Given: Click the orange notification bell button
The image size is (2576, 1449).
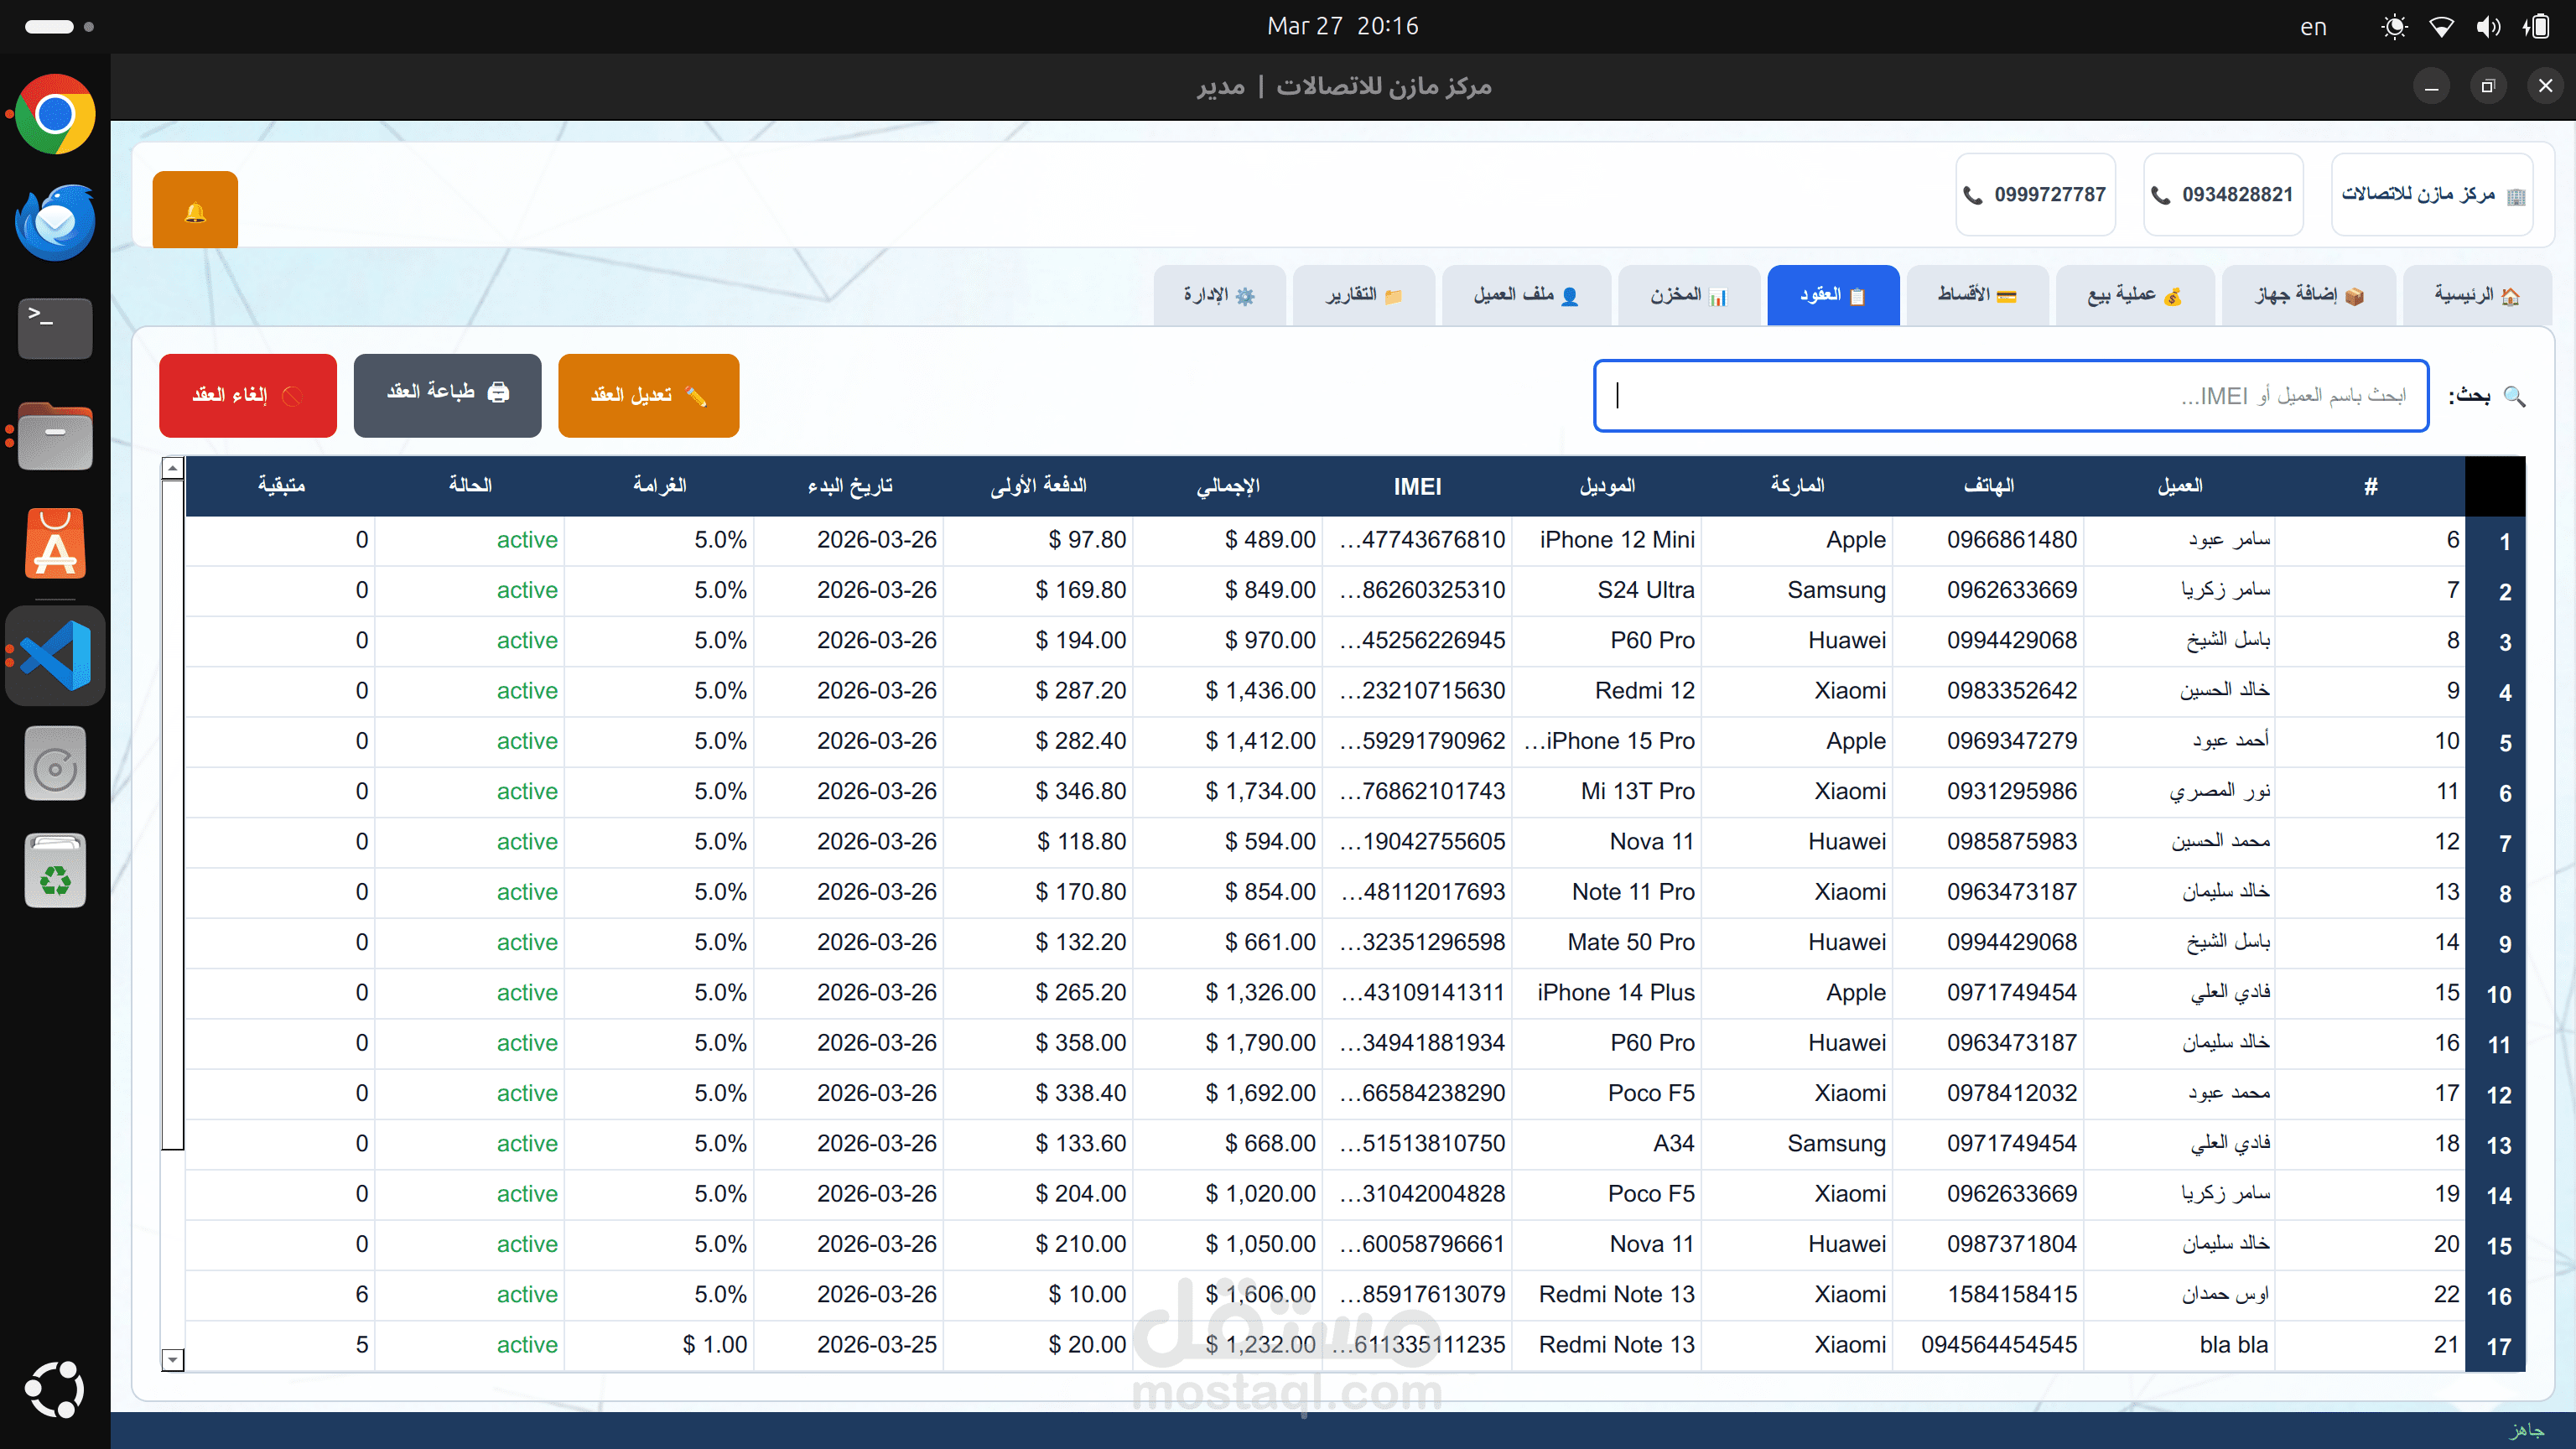Looking at the screenshot, I should coord(195,210).
